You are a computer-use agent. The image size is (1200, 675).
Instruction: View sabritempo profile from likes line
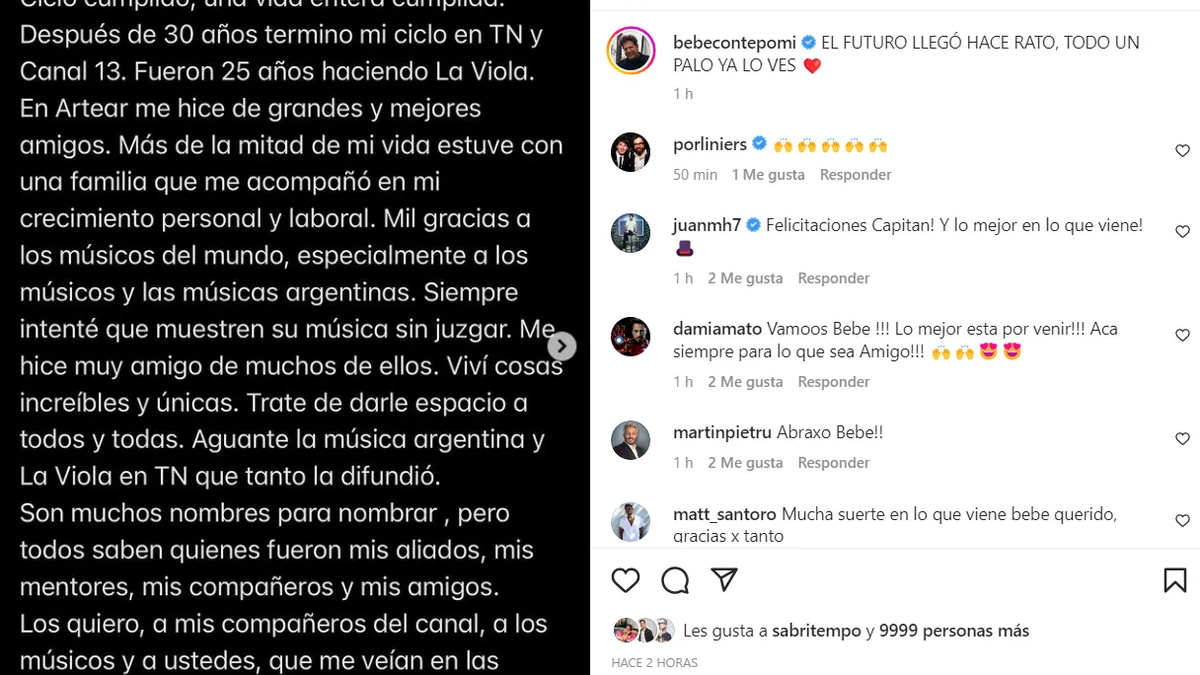[x=813, y=631]
